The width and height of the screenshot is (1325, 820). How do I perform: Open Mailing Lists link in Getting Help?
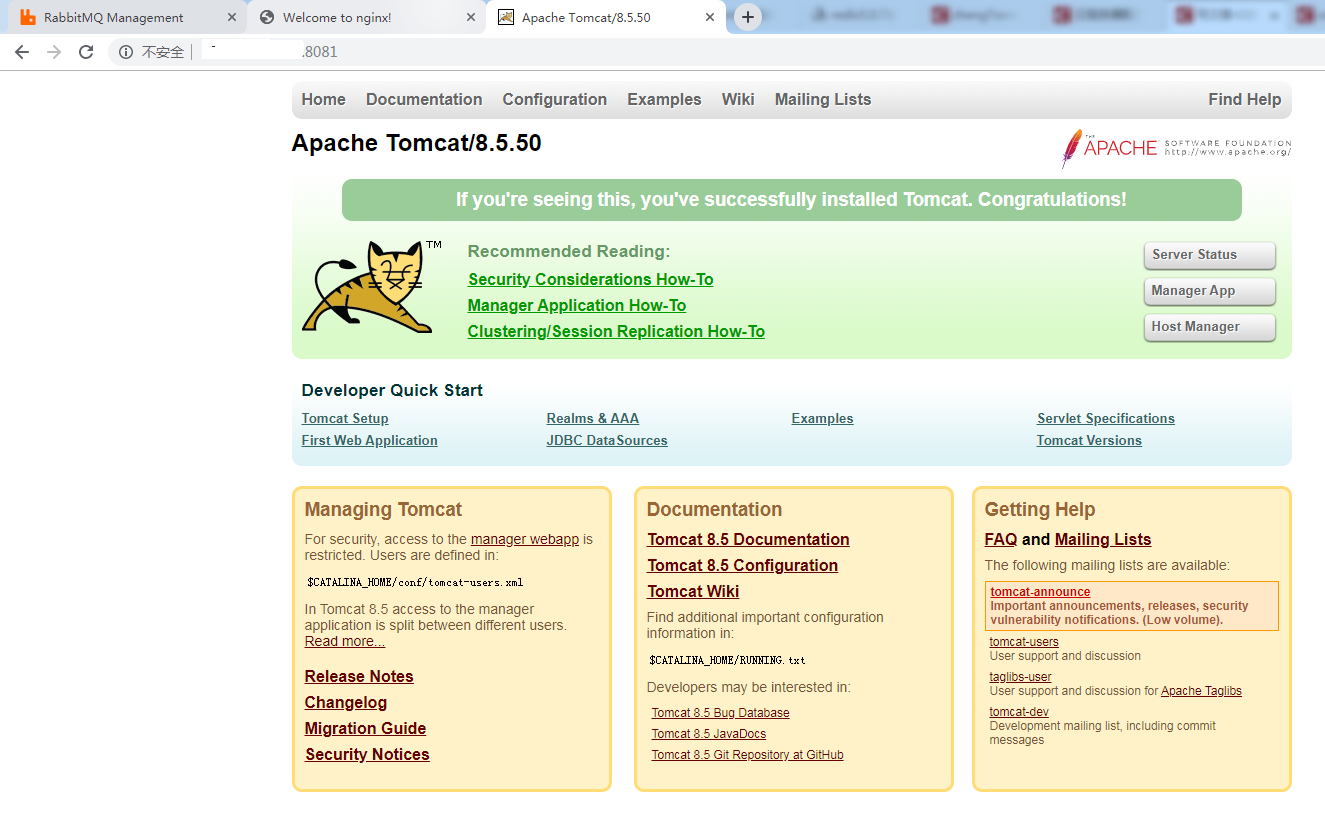coord(1103,540)
